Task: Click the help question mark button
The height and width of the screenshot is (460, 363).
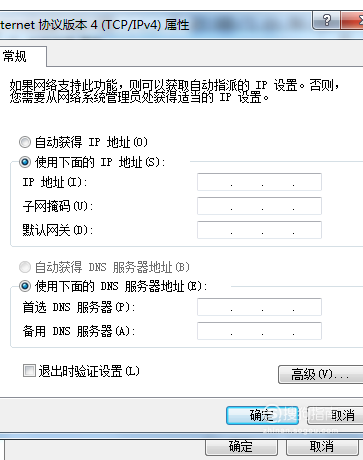Action: 326,21
